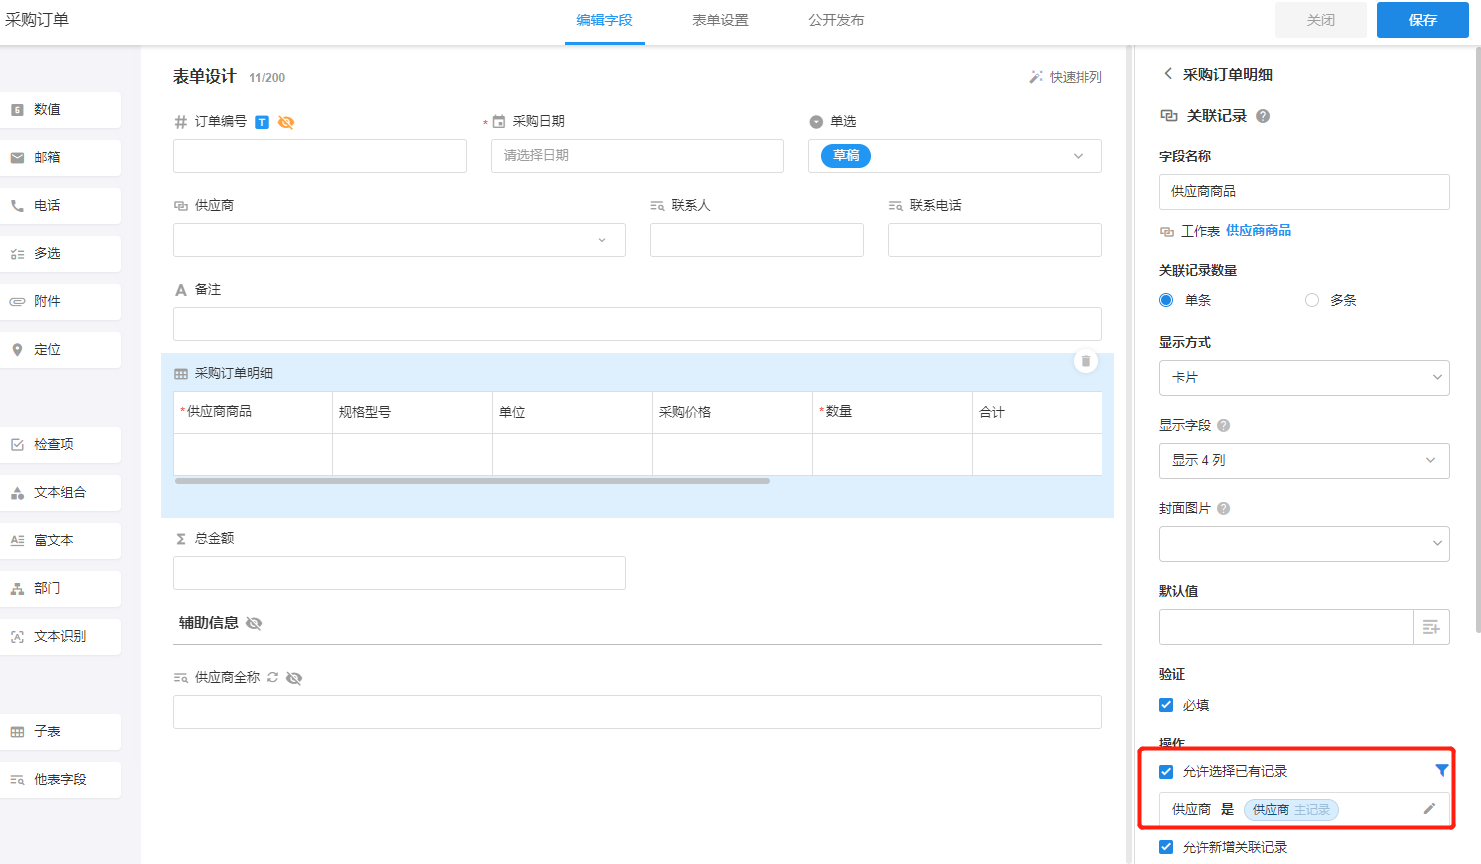Click the filter funnel icon beside 允许选择已有记录
This screenshot has height=864, width=1481.
[1441, 770]
